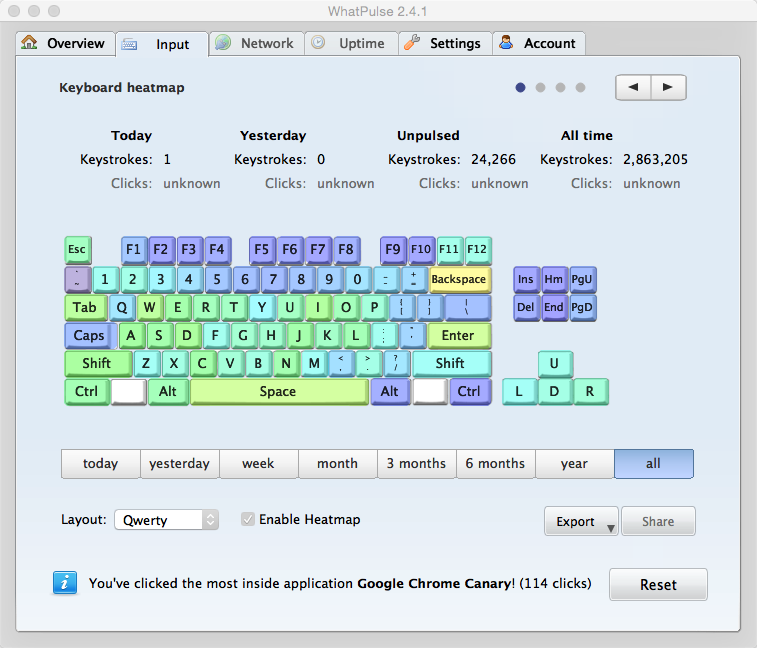Click the Enter key on heatmap

[x=459, y=336]
